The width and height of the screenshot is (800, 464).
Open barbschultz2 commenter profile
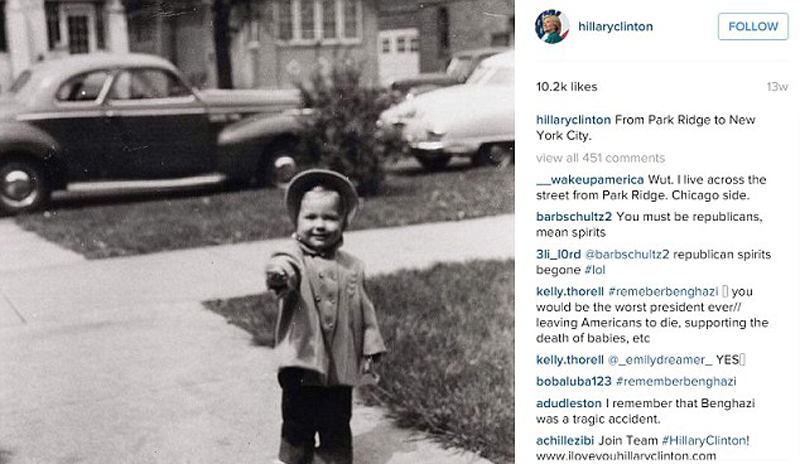[573, 216]
